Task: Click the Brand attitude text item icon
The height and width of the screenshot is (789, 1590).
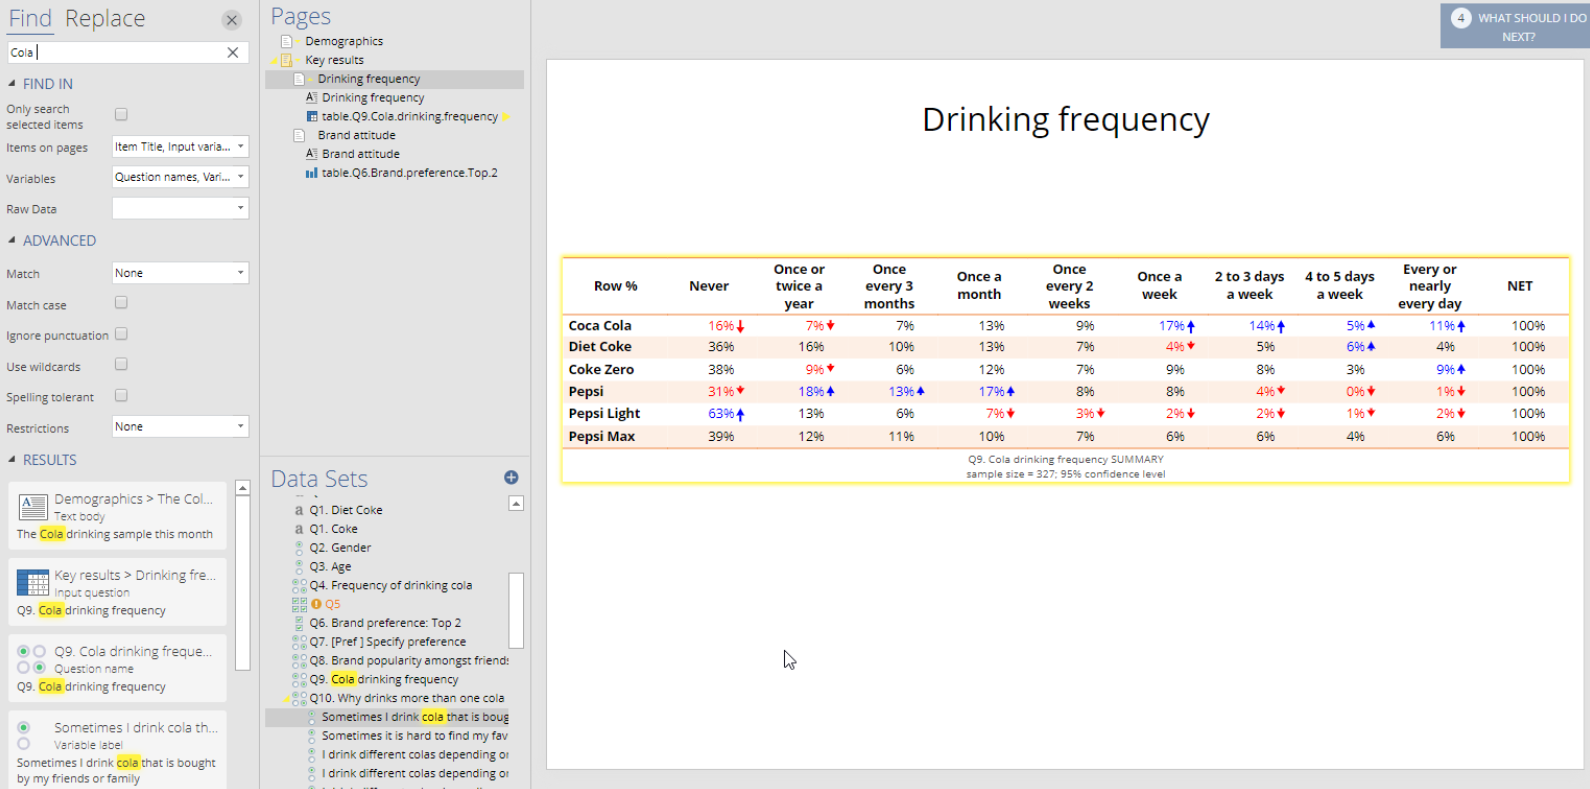Action: [312, 154]
